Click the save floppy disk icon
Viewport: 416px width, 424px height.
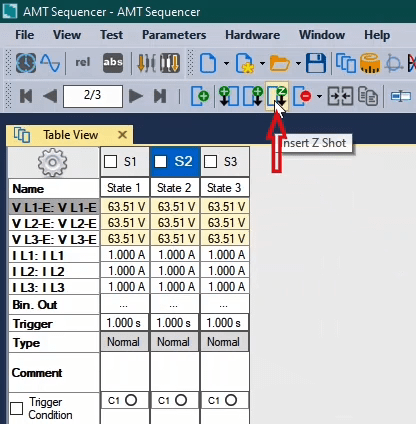point(316,63)
